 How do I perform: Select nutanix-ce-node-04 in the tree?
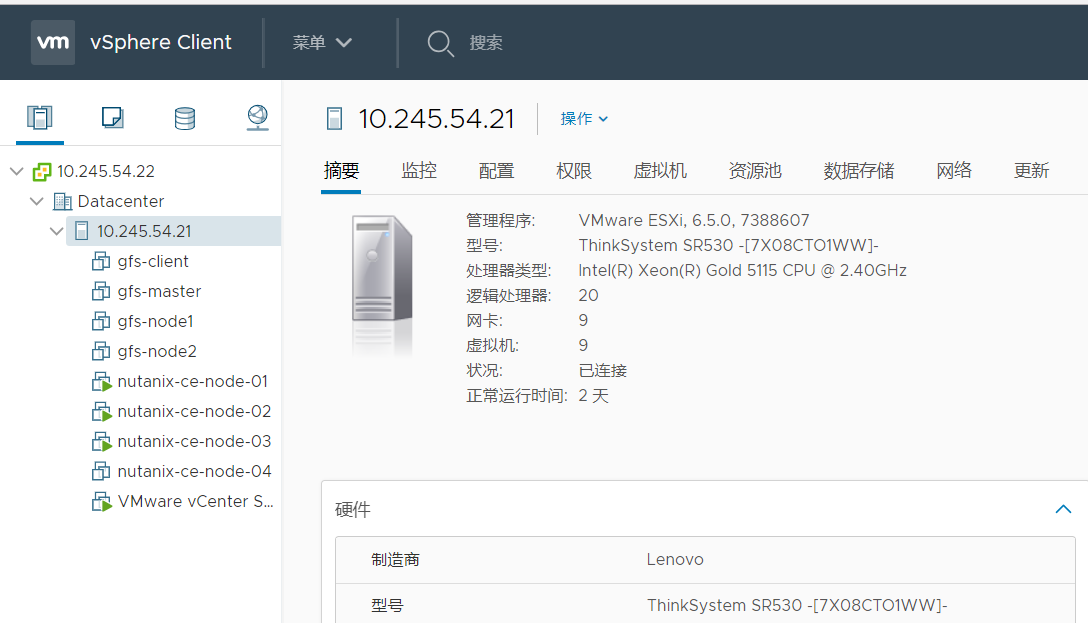click(194, 472)
